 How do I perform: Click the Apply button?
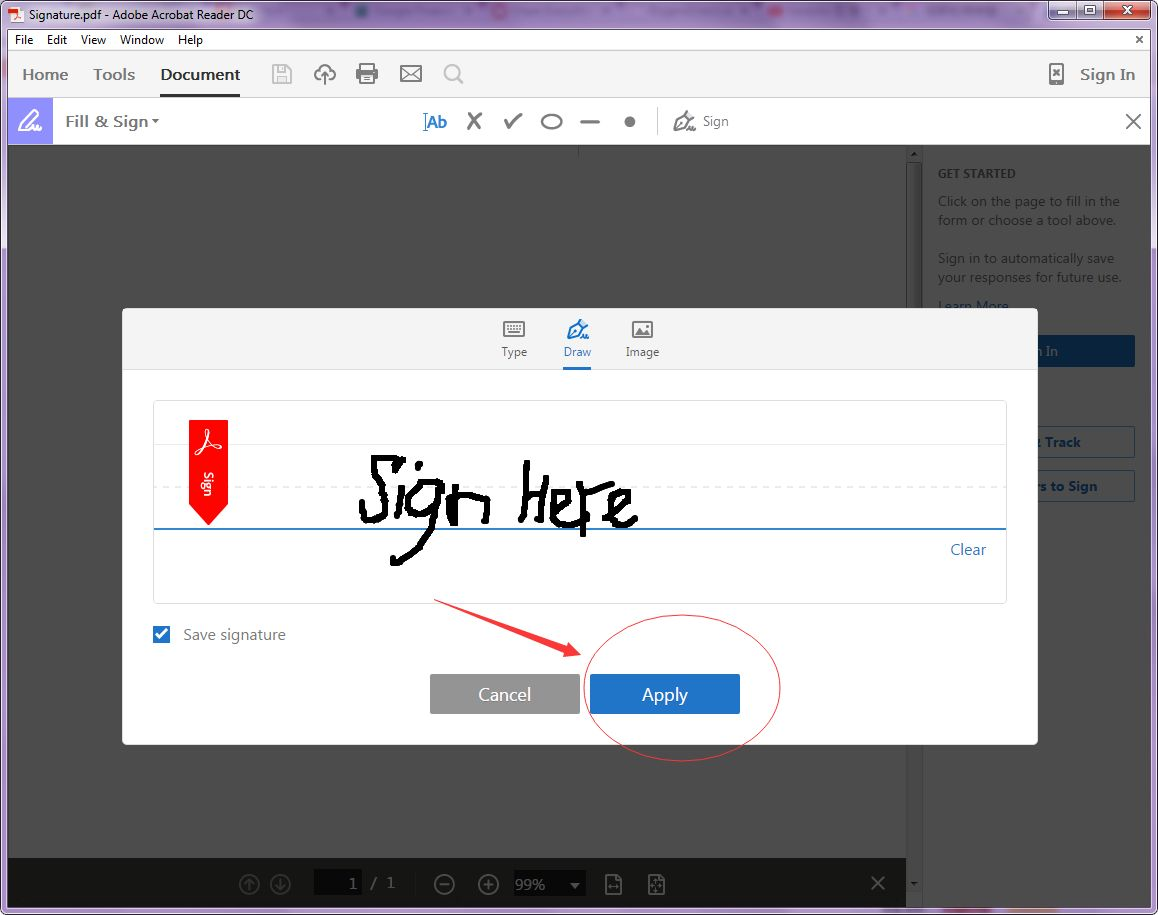tap(665, 694)
